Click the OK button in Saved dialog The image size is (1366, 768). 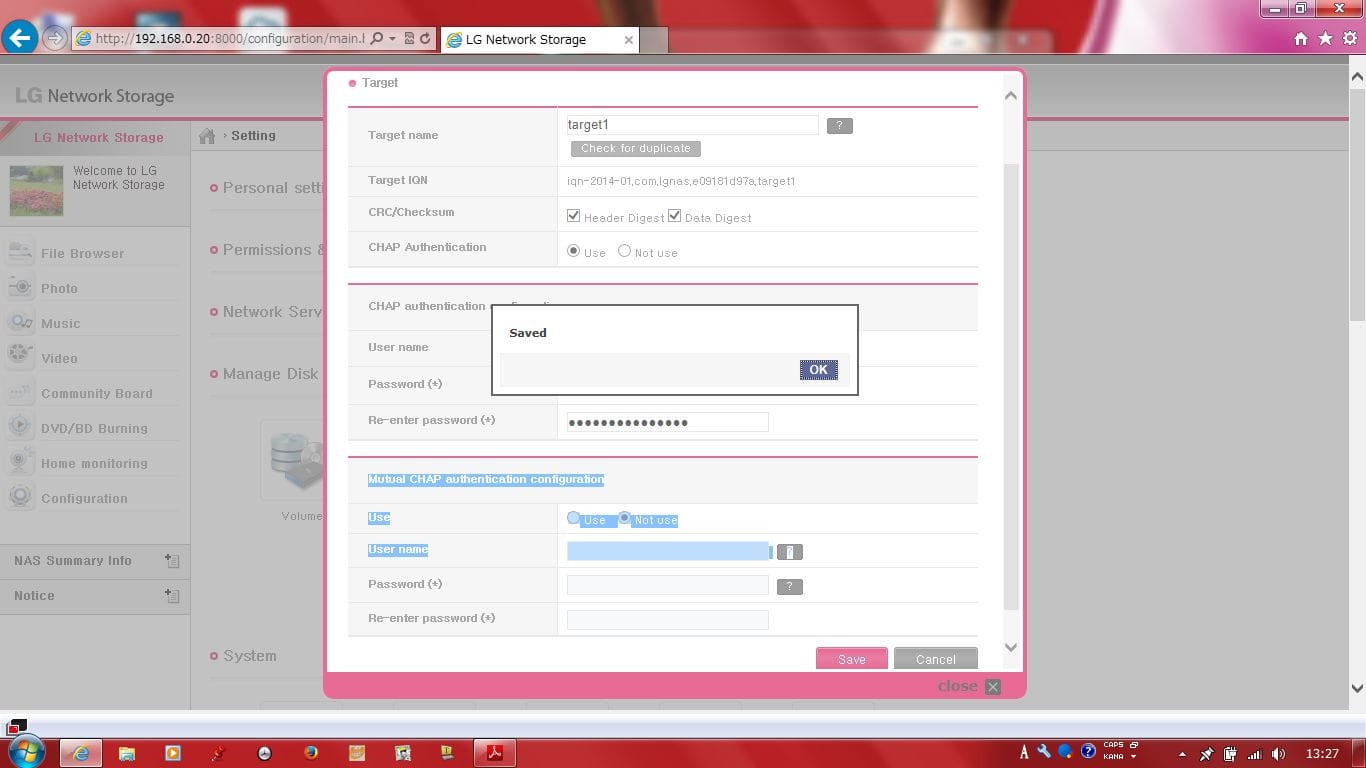(x=818, y=370)
